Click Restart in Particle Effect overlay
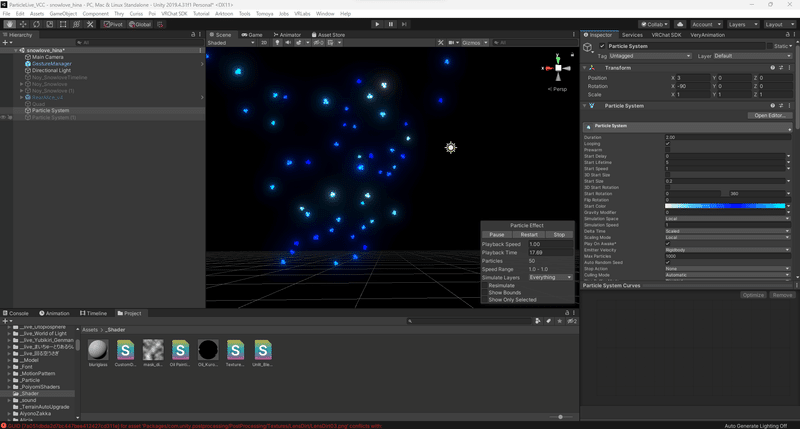 pos(529,235)
